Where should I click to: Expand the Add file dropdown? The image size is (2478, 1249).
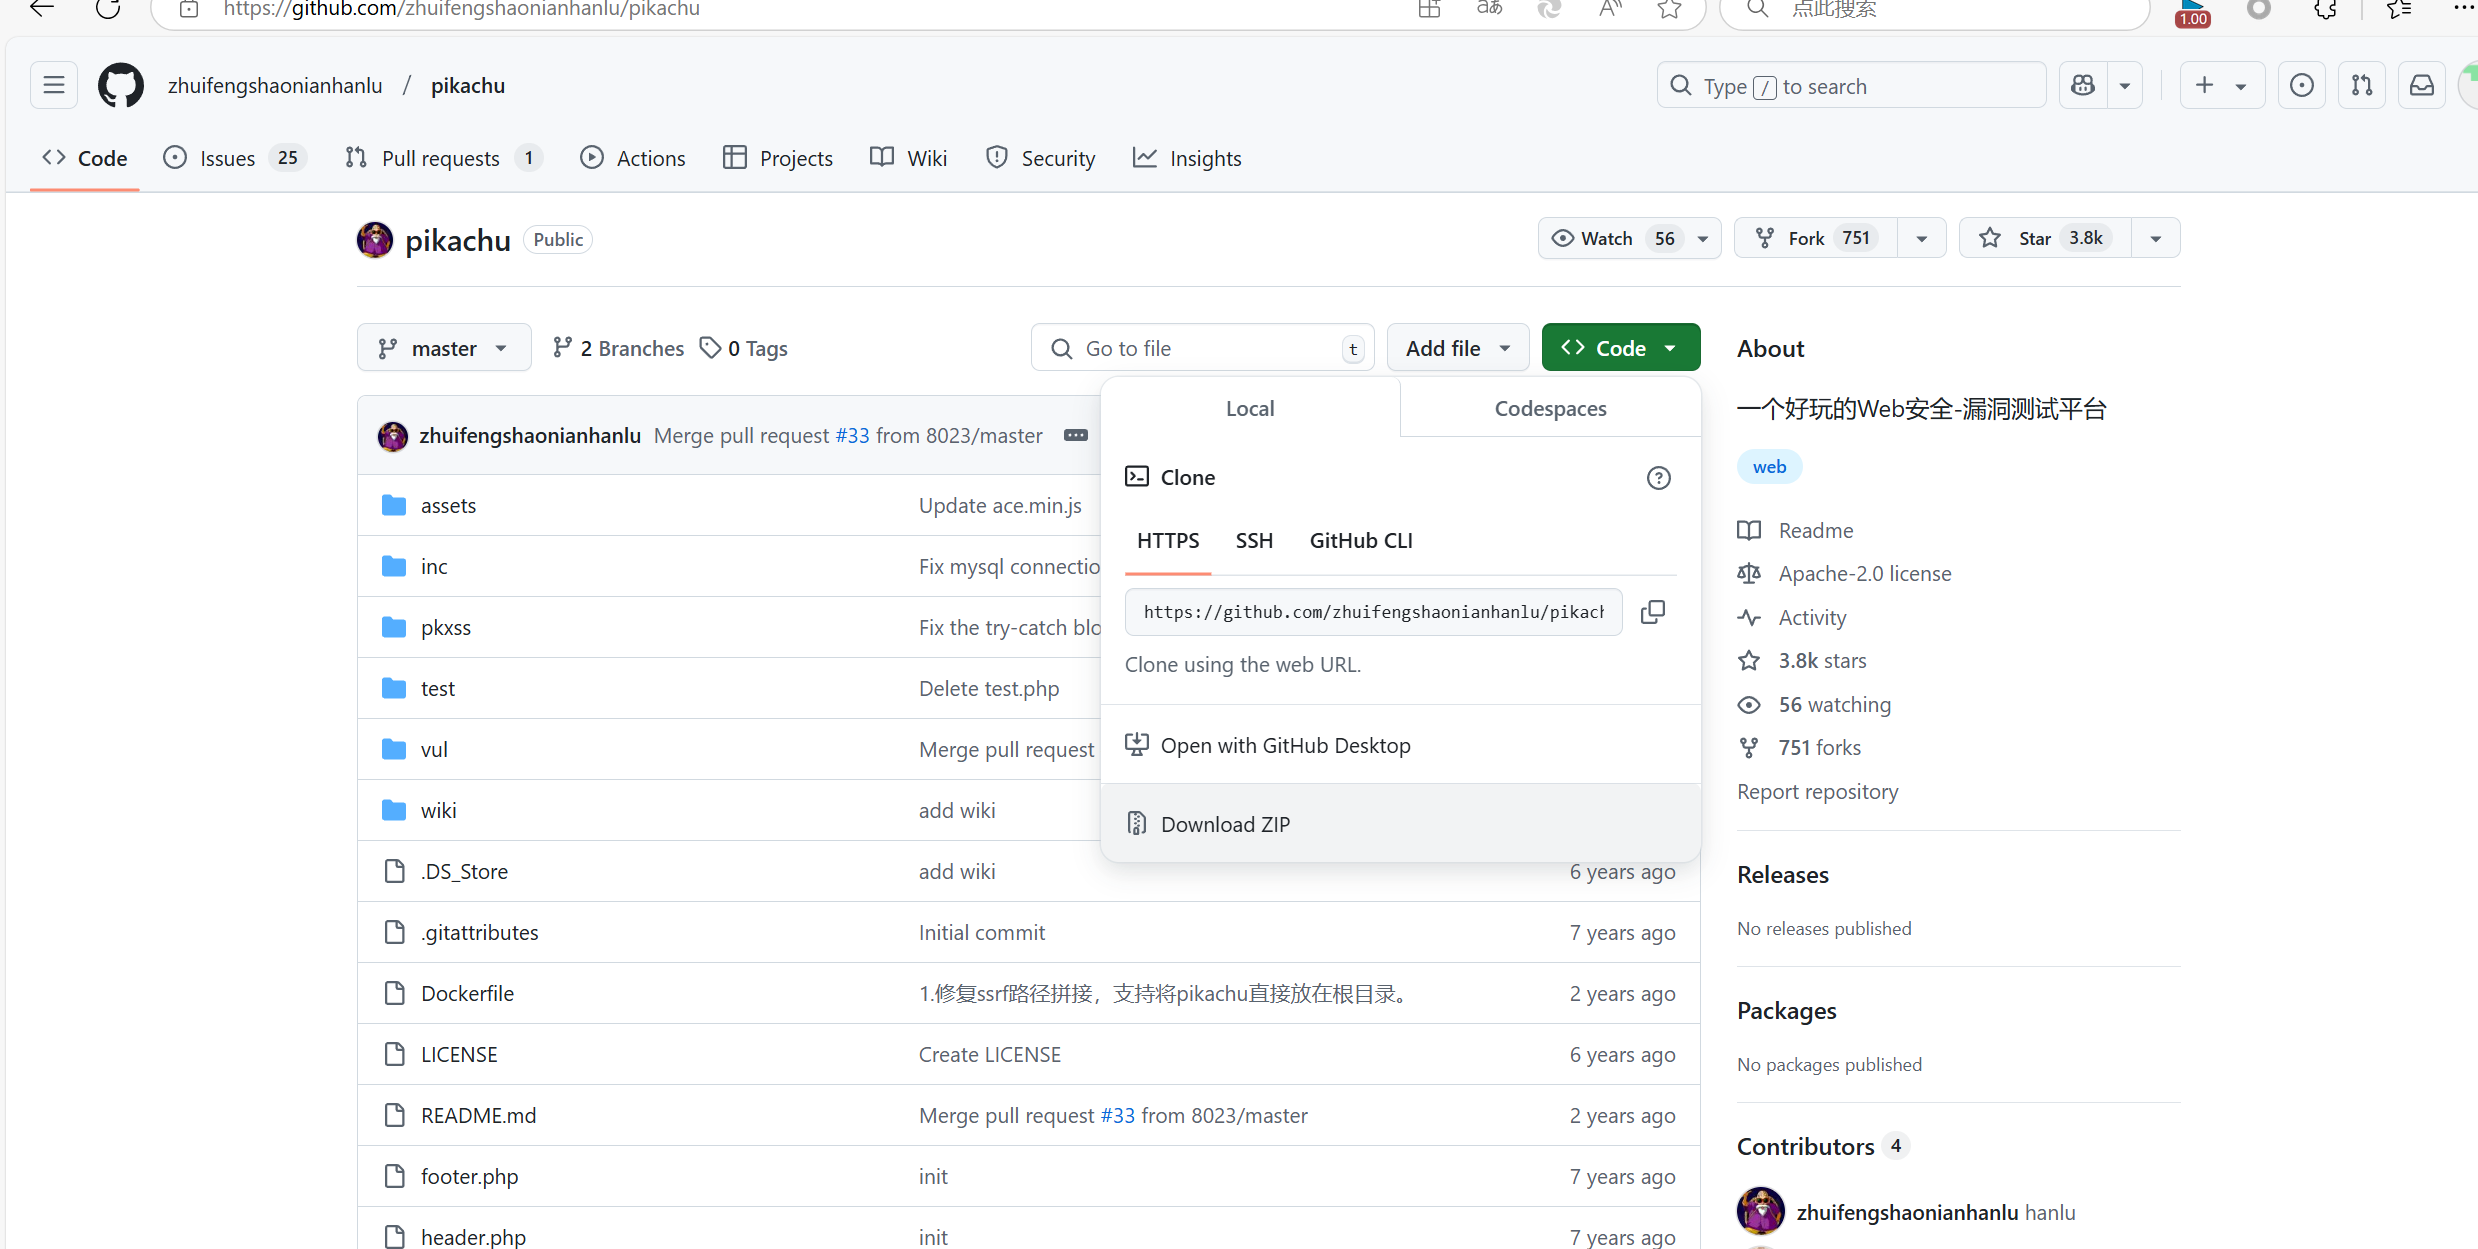tap(1457, 348)
